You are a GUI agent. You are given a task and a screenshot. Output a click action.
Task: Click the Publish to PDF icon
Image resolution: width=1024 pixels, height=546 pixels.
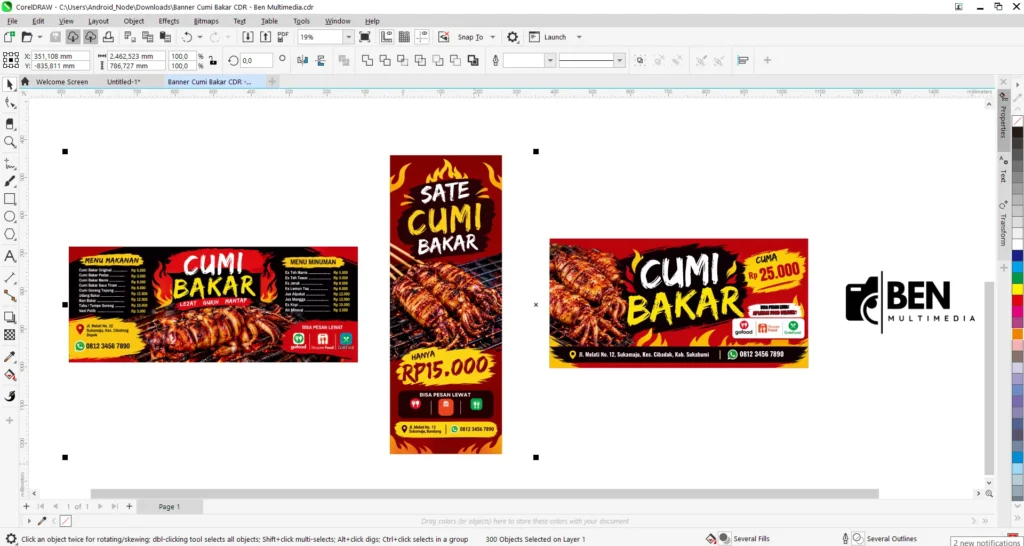[283, 37]
